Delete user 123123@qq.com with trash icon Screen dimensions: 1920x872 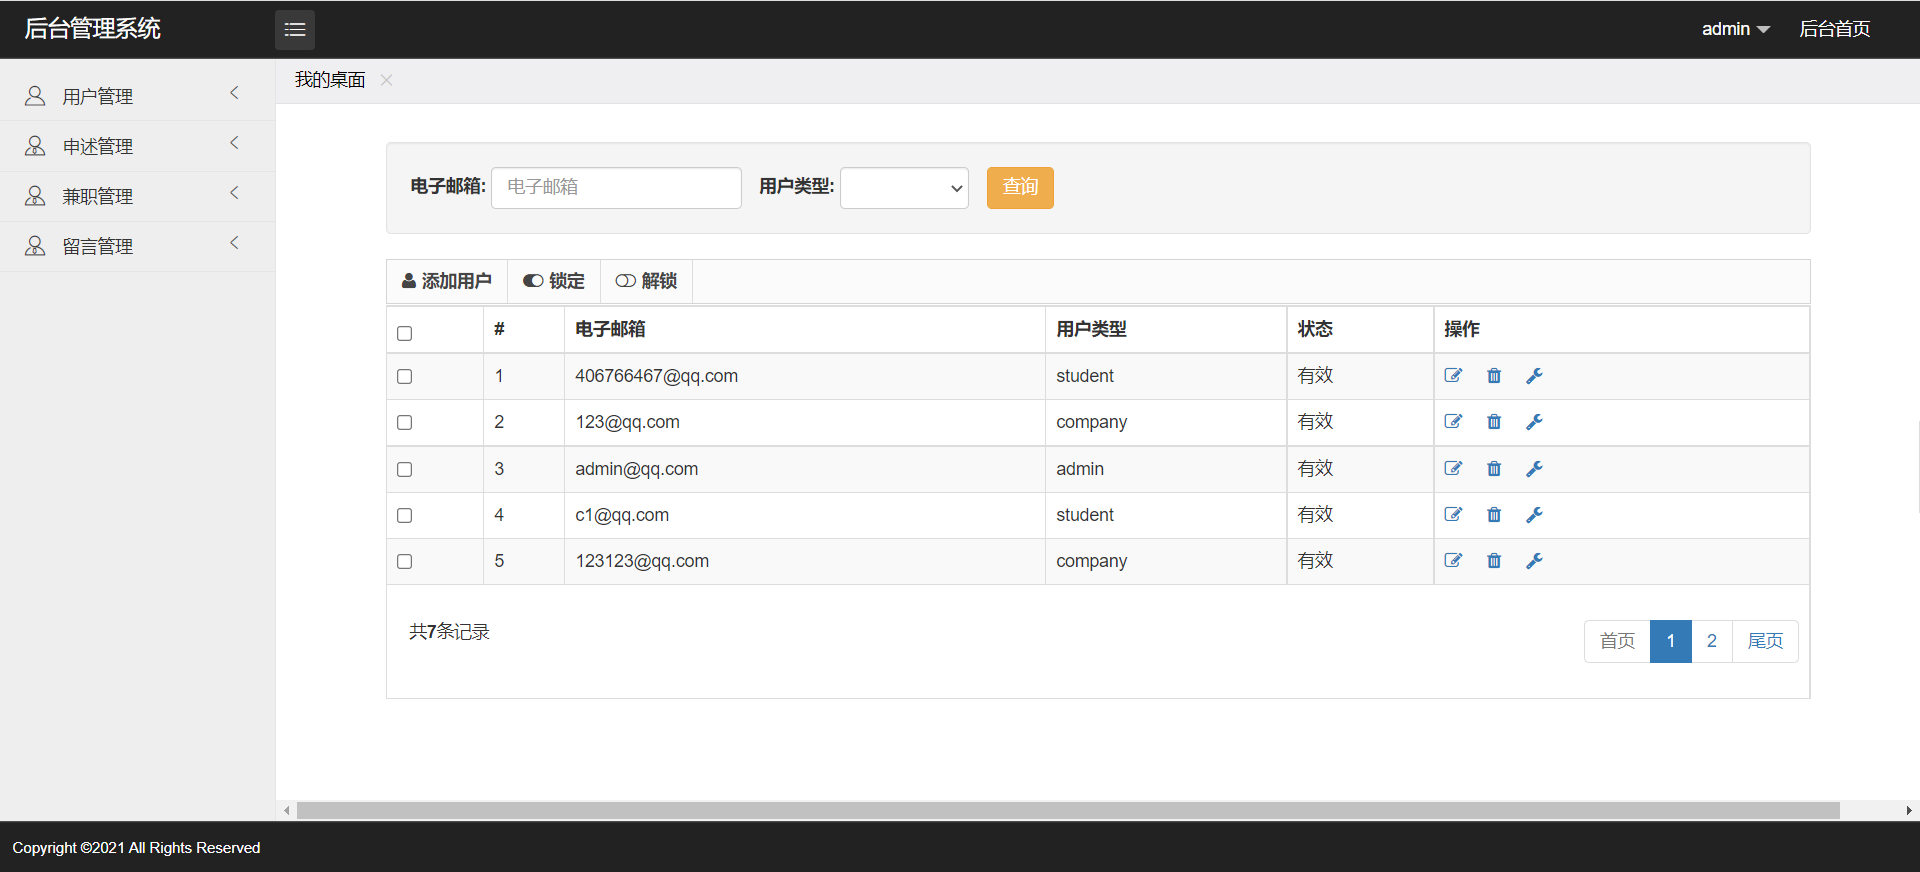tap(1494, 561)
